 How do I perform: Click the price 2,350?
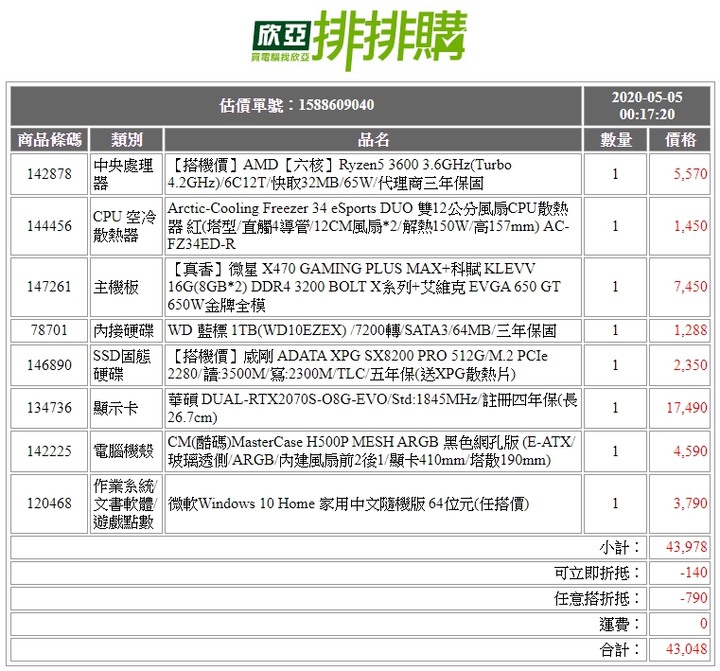click(x=690, y=365)
